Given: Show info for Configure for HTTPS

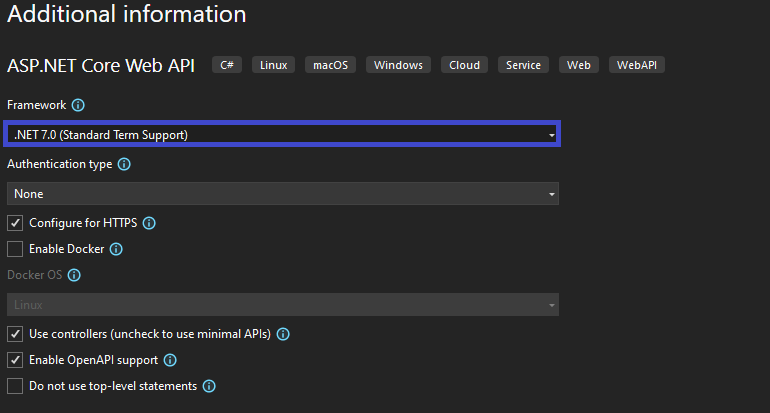Looking at the screenshot, I should (x=149, y=223).
